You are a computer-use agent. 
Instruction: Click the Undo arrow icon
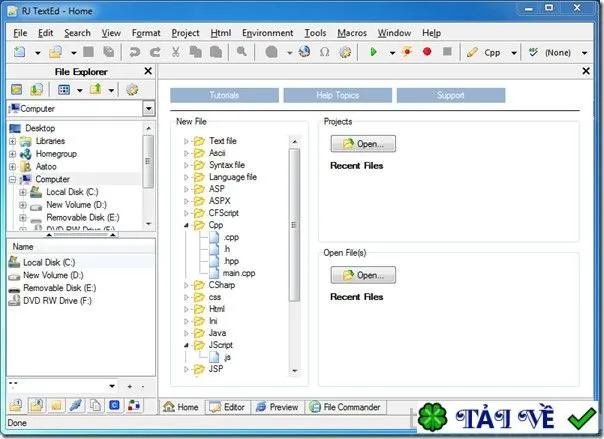(134, 52)
